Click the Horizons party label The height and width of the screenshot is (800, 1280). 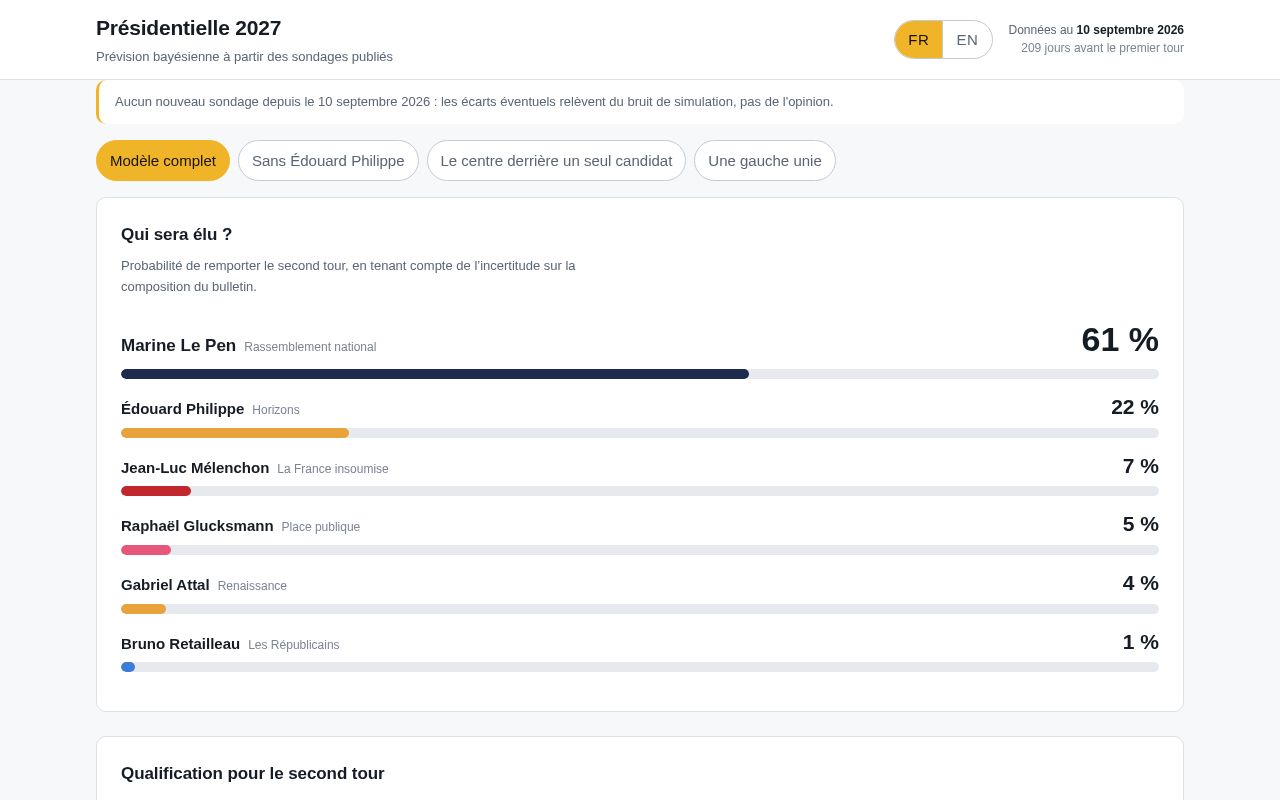click(x=276, y=410)
